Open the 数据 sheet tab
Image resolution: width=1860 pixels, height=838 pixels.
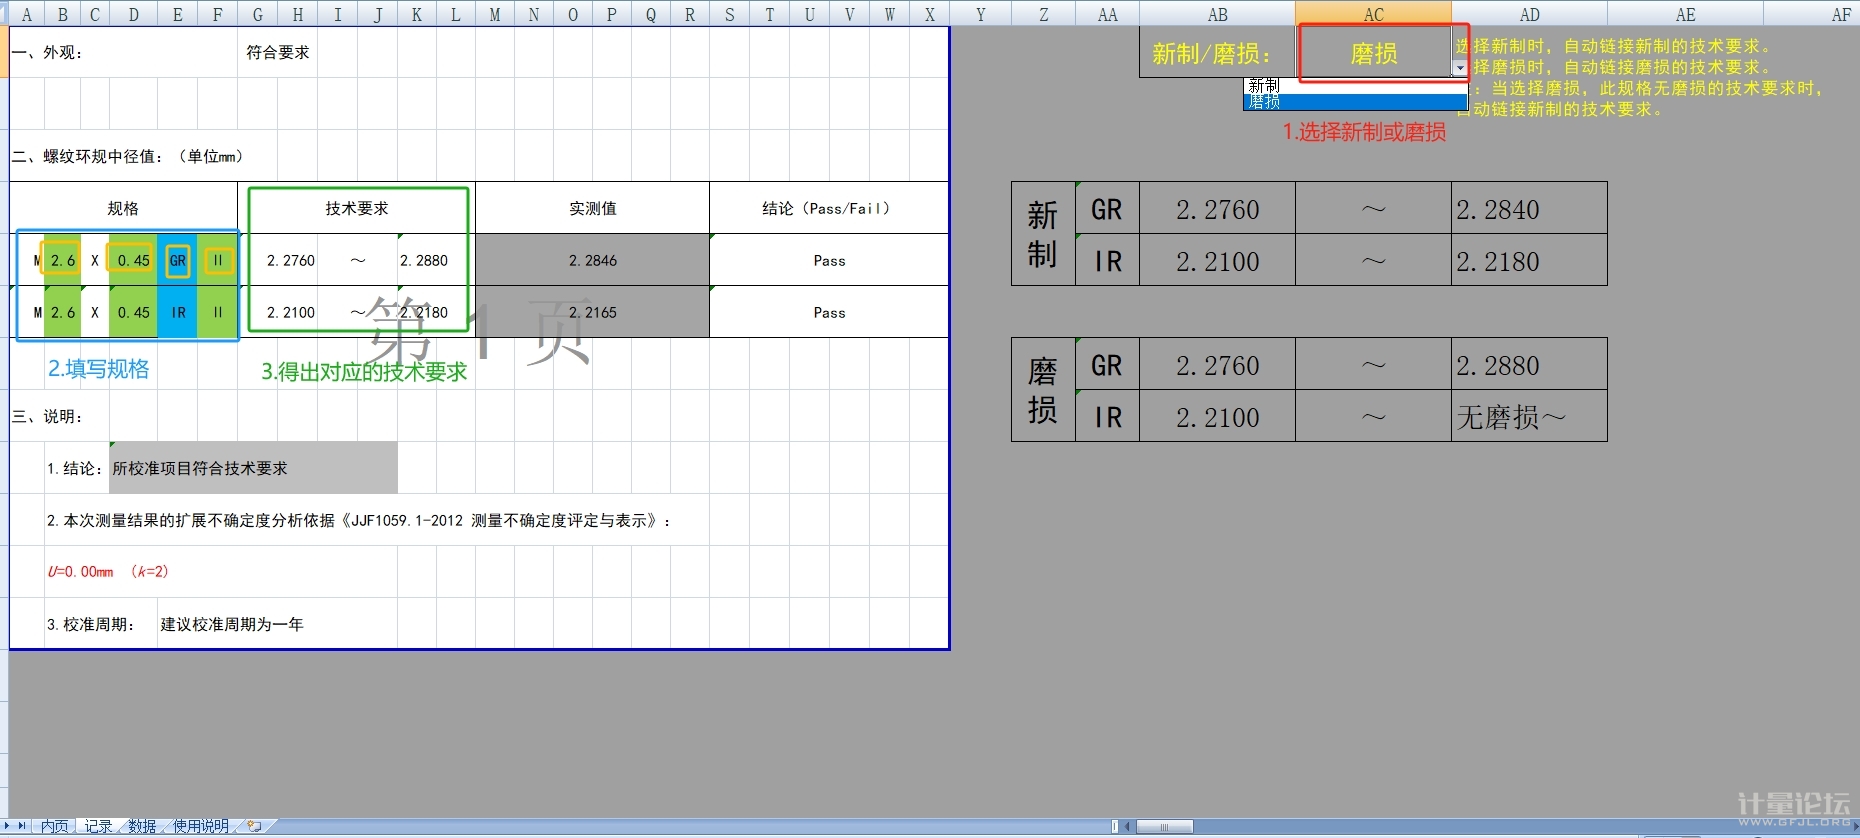click(142, 826)
